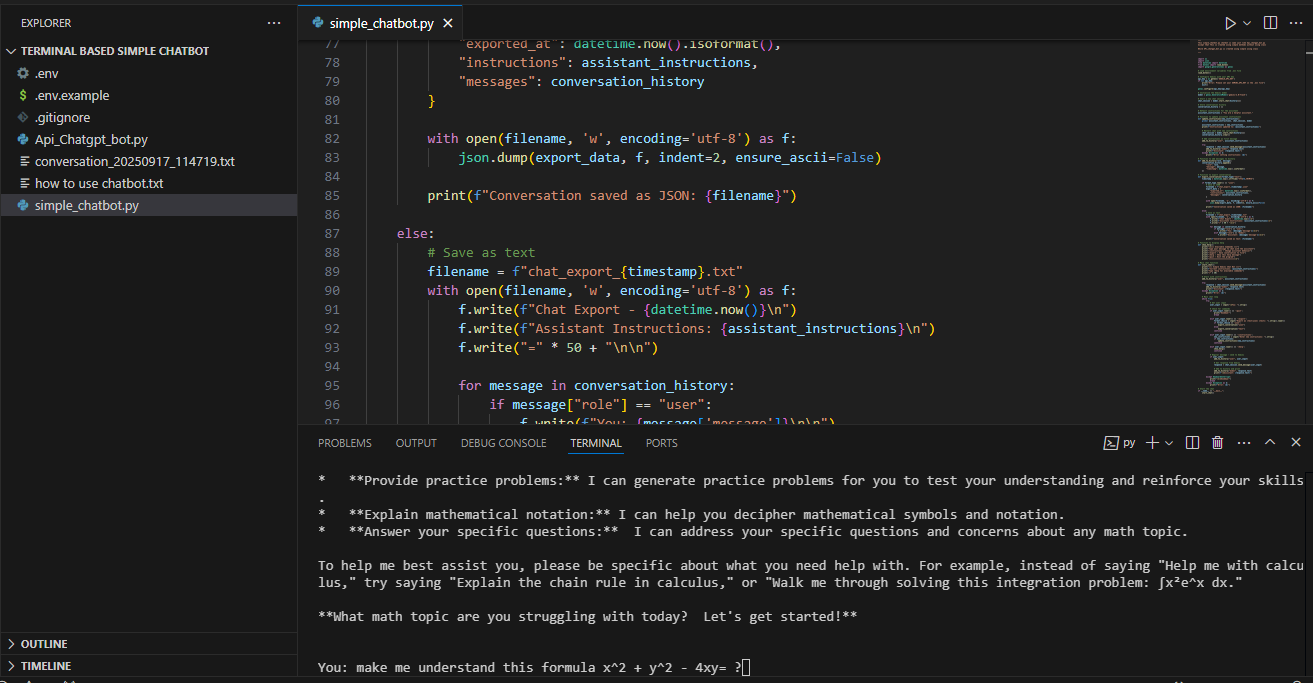Switch to the OUTPUT tab
The height and width of the screenshot is (683, 1313).
pyautogui.click(x=416, y=443)
